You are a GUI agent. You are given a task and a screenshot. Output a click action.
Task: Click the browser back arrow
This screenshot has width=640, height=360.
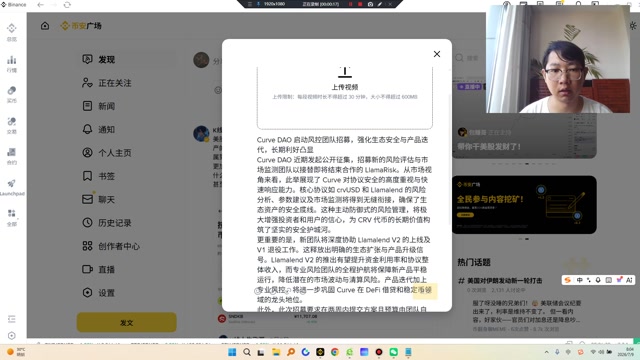[40, 5]
